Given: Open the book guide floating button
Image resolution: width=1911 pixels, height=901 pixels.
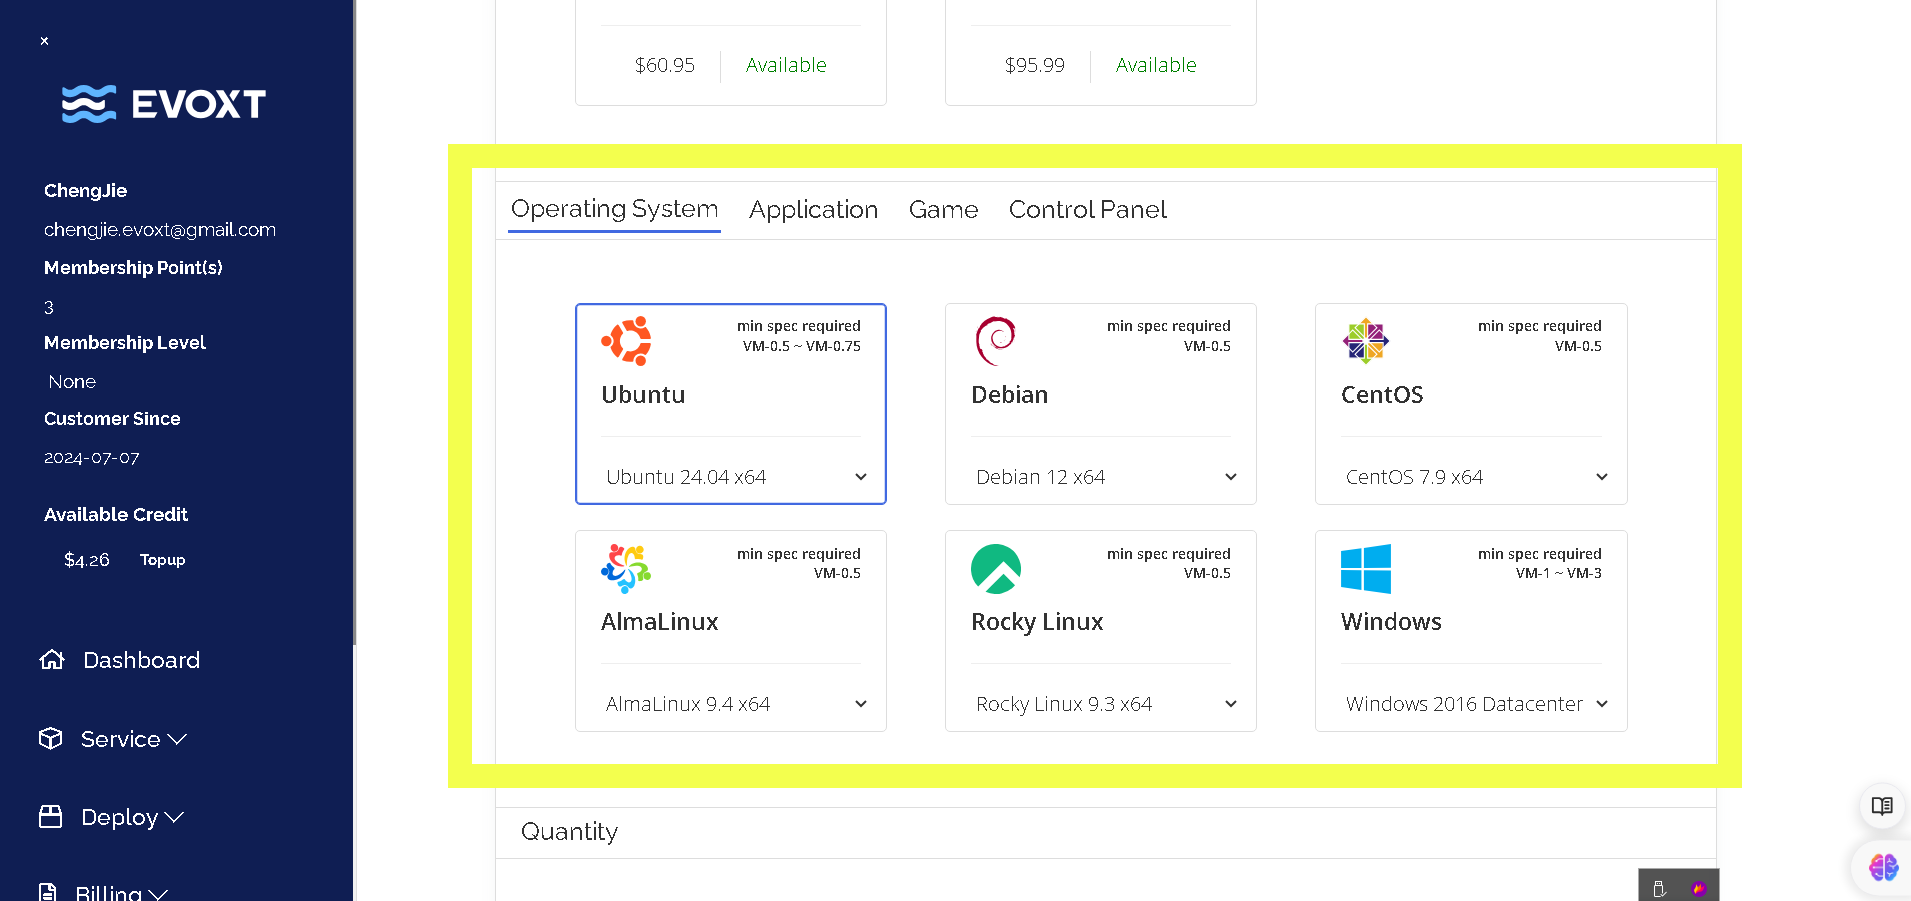Looking at the screenshot, I should pyautogui.click(x=1882, y=806).
